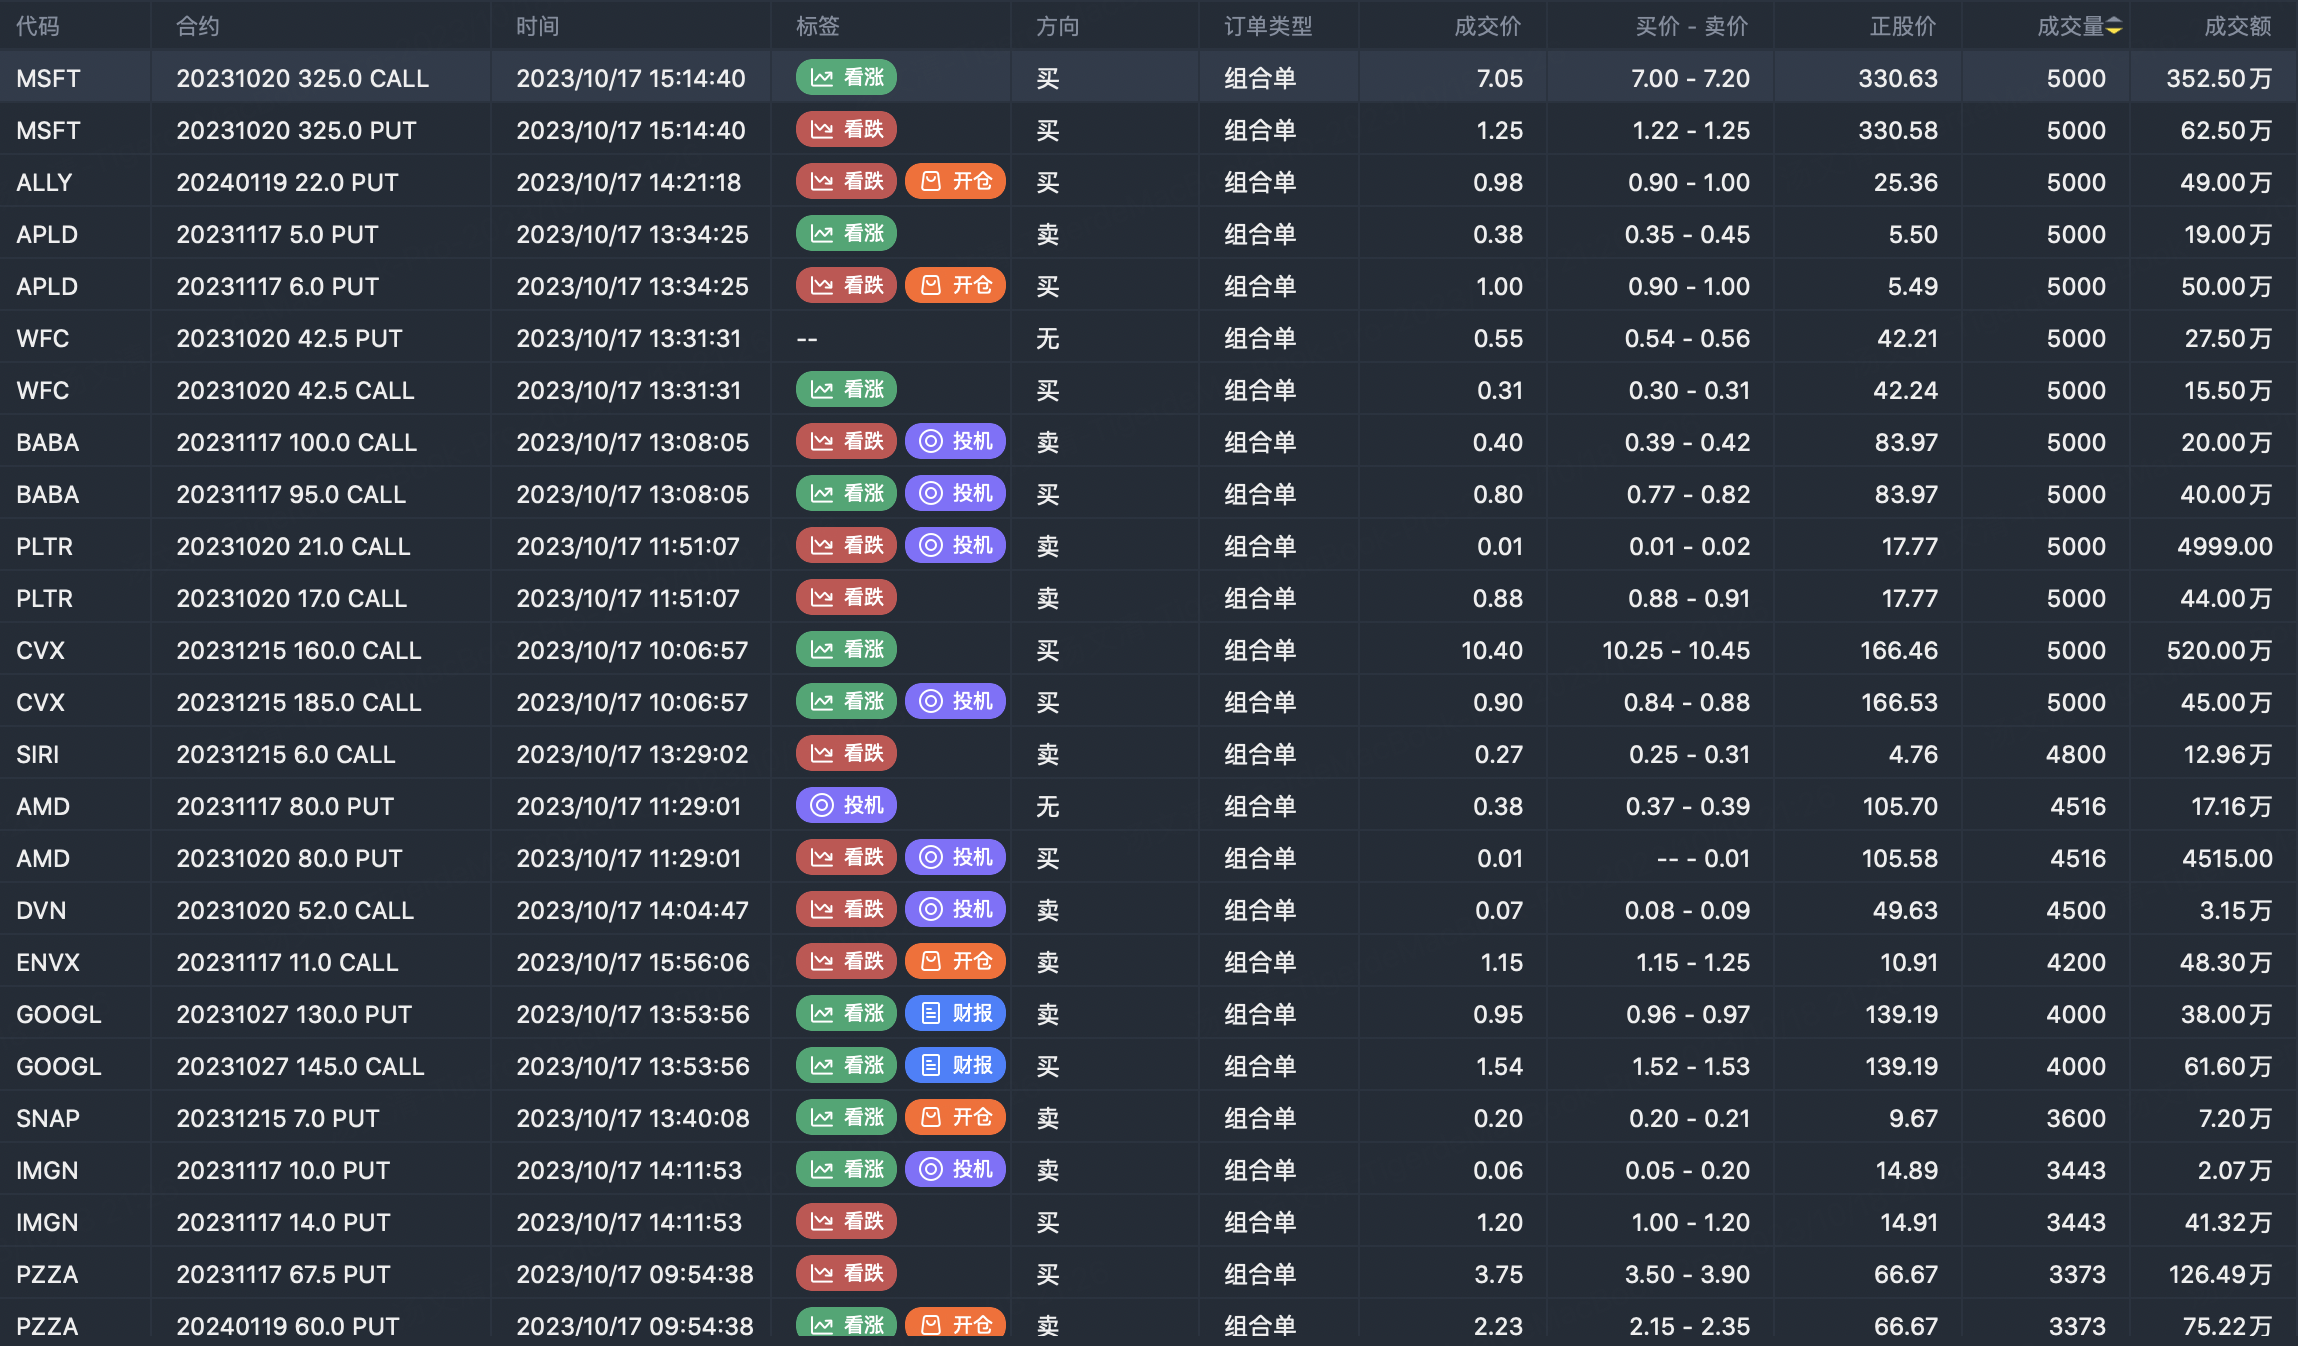
Task: Select contract 20231117 67.5 PUT
Action: pyautogui.click(x=283, y=1274)
